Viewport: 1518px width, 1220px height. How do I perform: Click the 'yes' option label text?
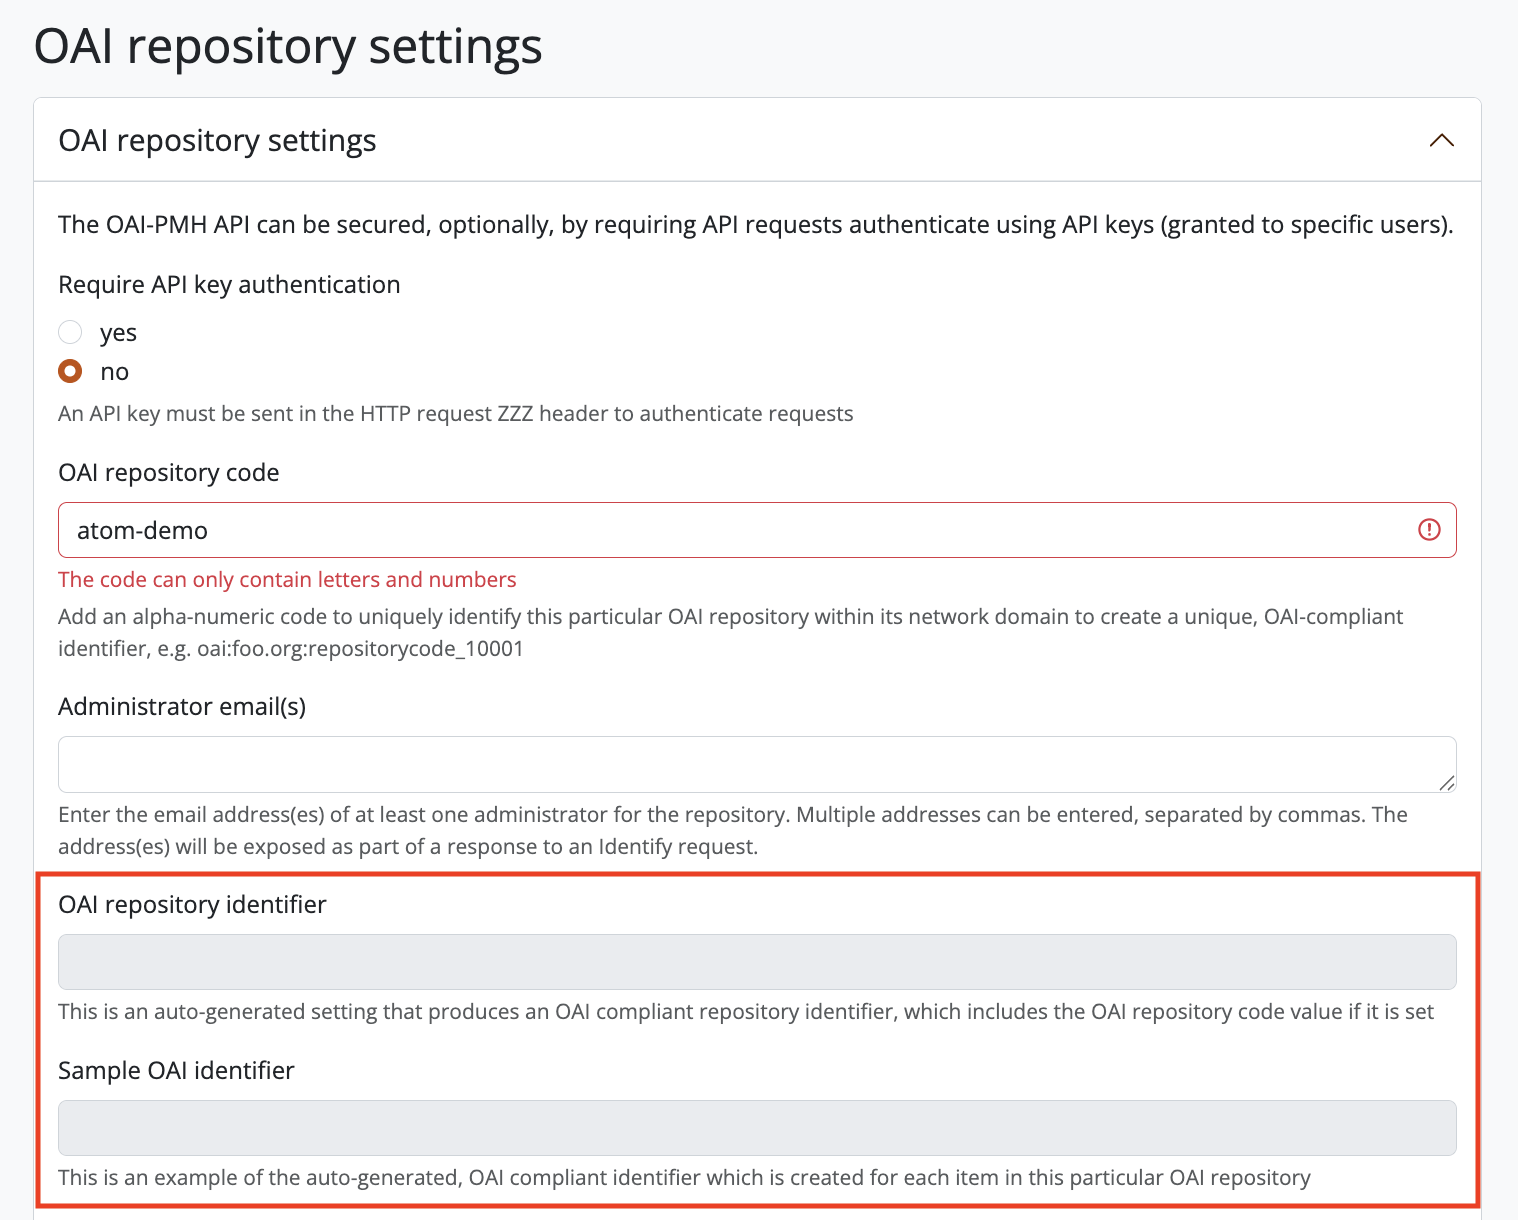118,333
